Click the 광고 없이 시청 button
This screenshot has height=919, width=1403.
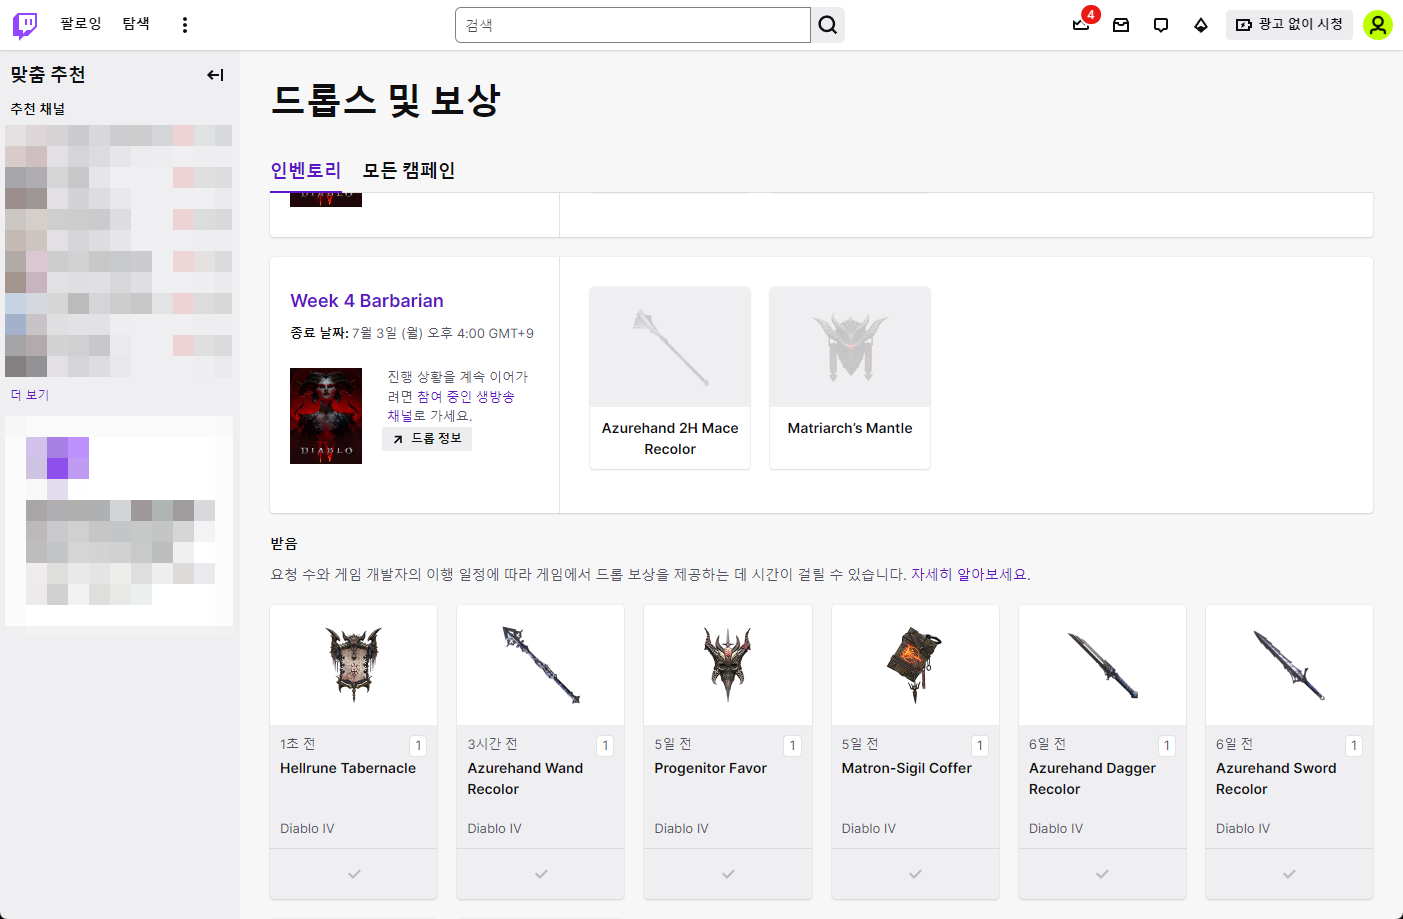[x=1289, y=25]
